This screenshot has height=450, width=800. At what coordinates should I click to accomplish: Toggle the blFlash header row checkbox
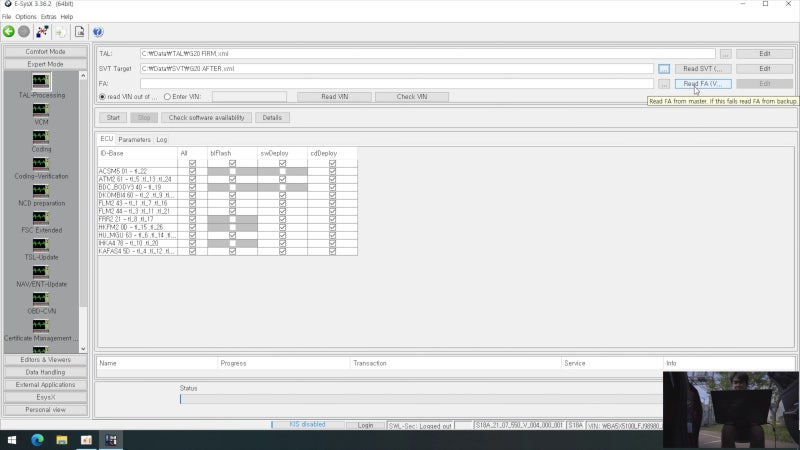[232, 163]
